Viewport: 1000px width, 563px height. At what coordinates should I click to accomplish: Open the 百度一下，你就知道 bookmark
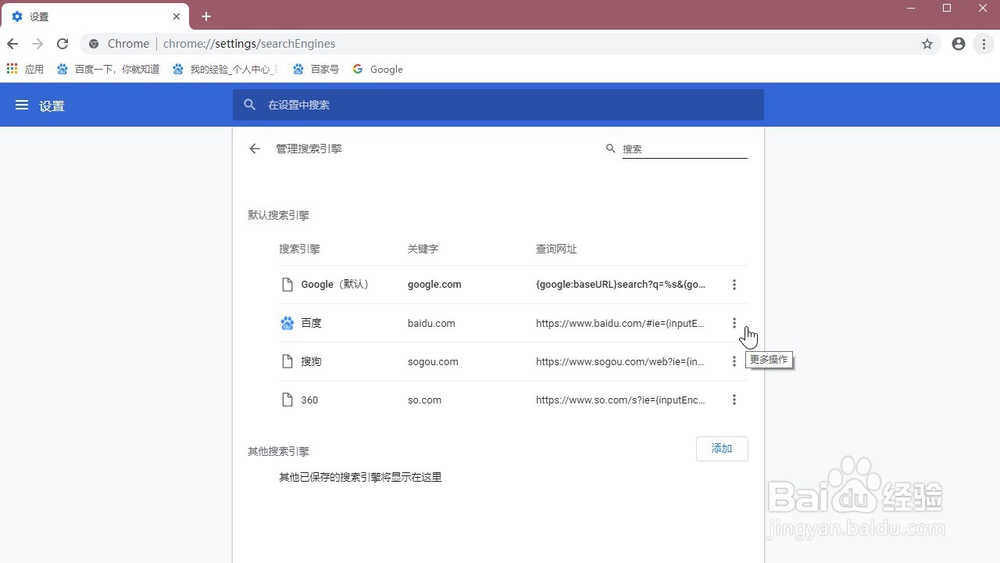coord(108,69)
